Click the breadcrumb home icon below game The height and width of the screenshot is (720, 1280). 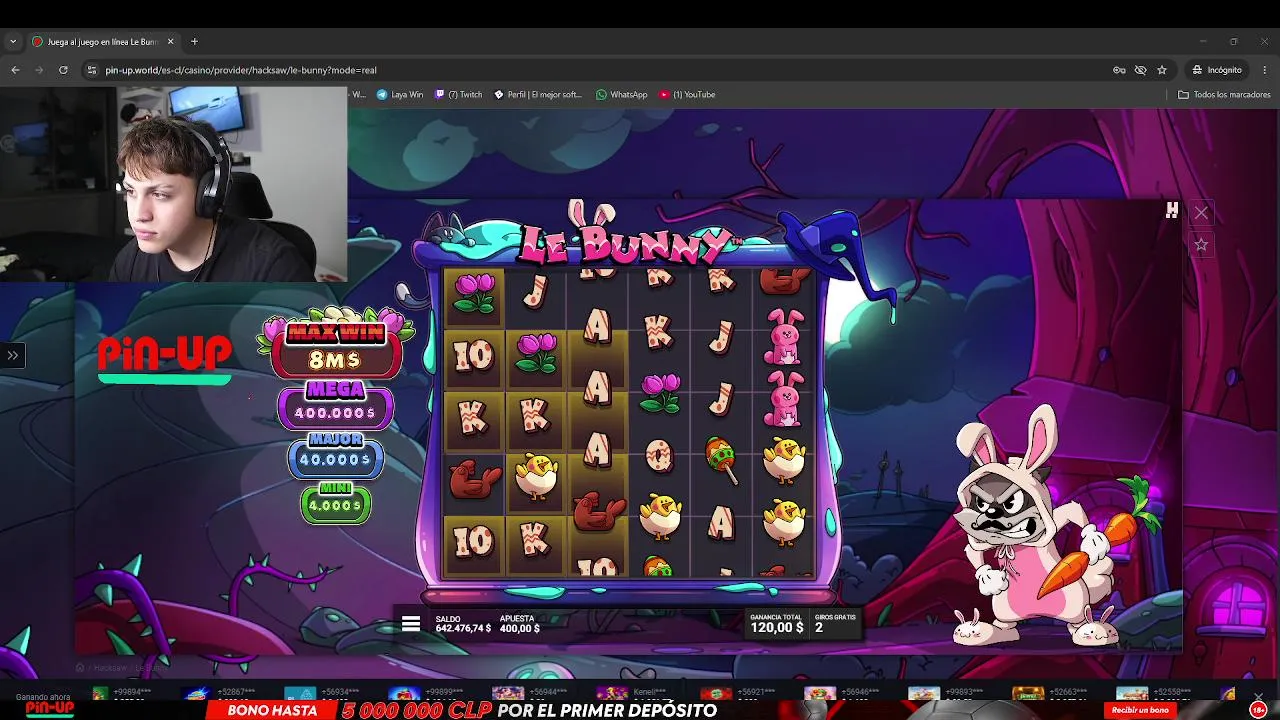point(80,667)
